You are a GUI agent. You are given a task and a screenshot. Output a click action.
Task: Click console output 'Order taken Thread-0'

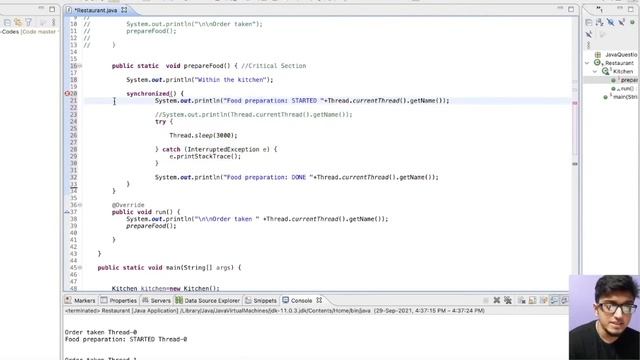click(100, 332)
